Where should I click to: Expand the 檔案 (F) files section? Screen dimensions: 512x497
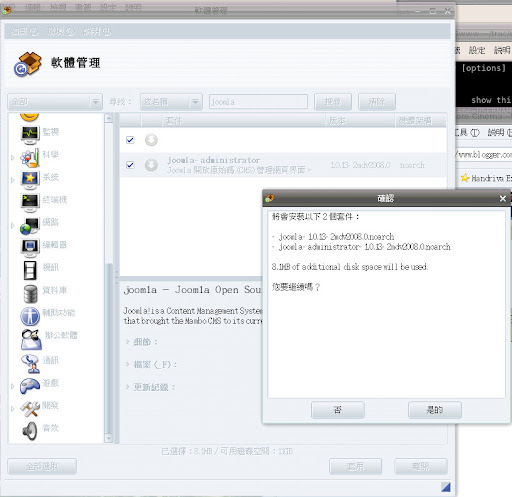click(x=128, y=364)
